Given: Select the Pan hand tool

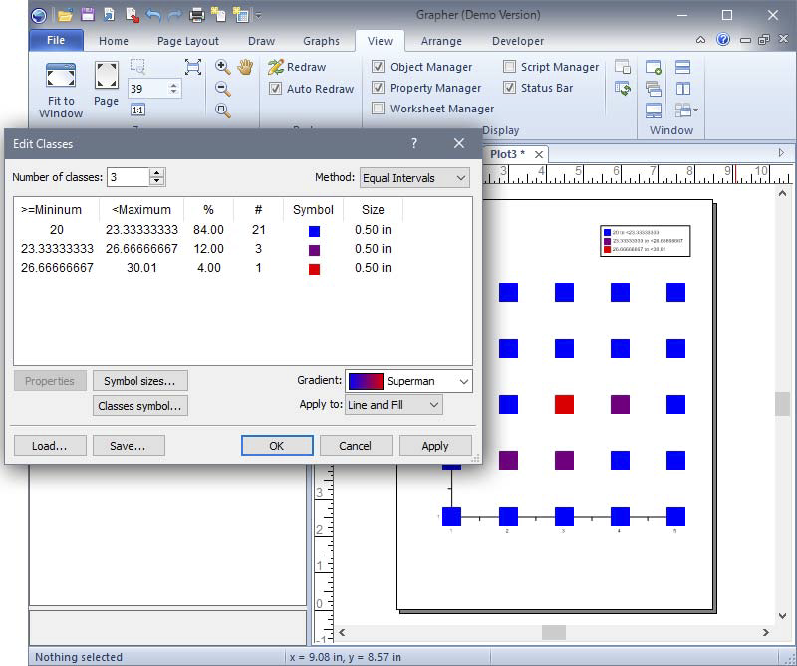Looking at the screenshot, I should 244,67.
